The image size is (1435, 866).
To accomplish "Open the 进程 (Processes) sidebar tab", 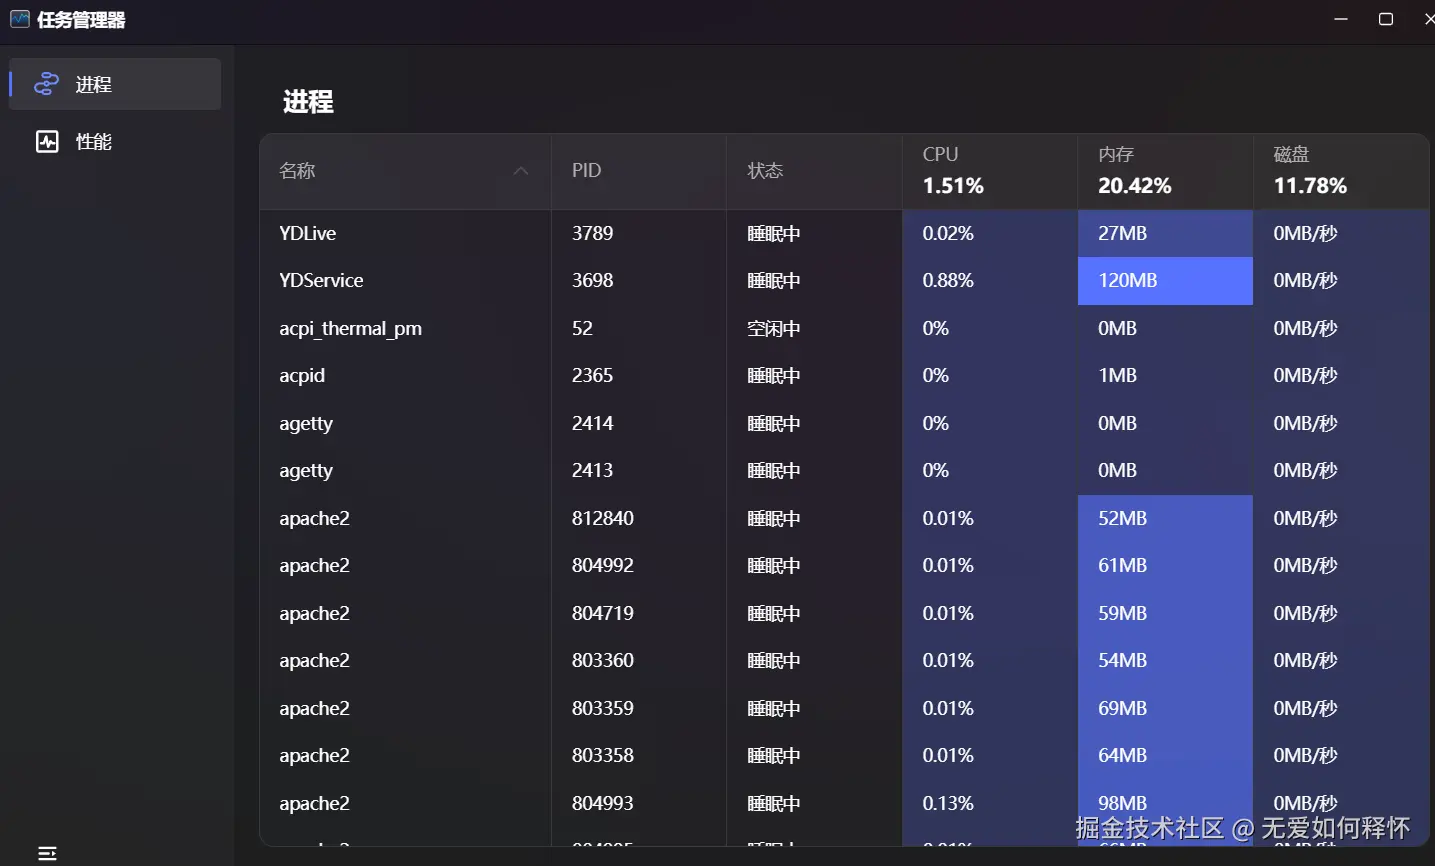I will (x=115, y=84).
